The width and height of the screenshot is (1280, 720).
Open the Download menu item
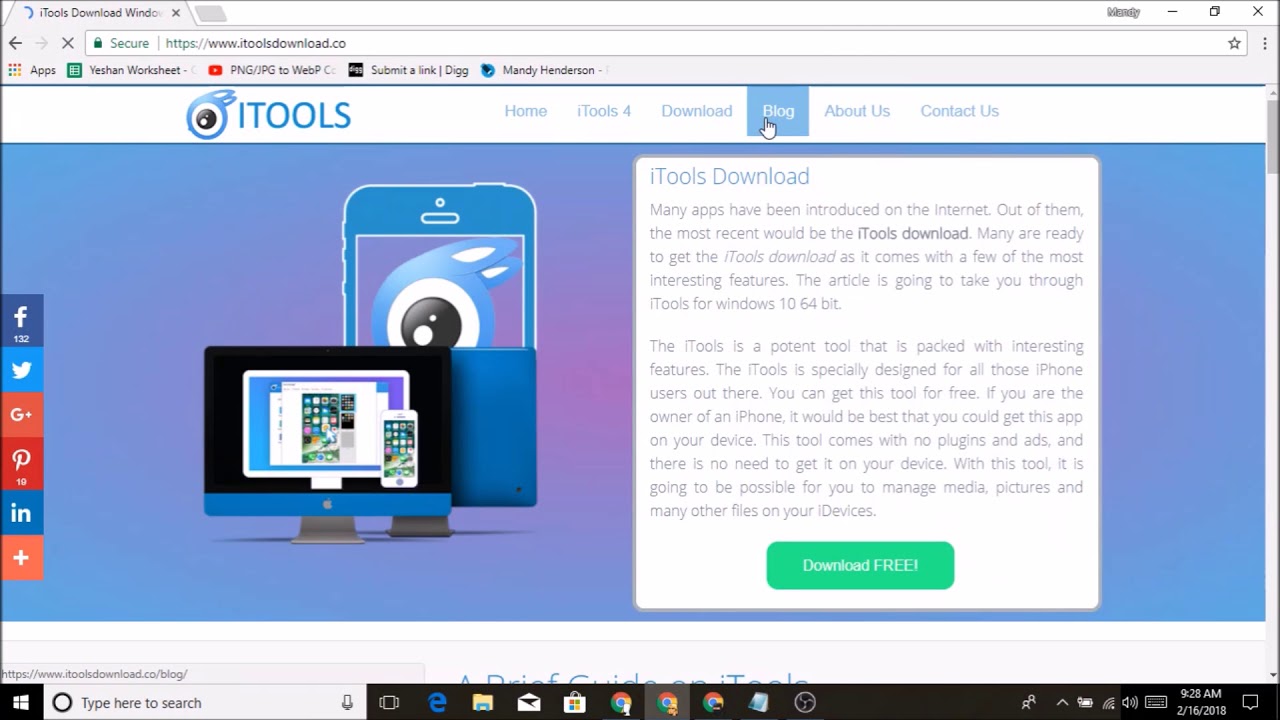click(697, 111)
